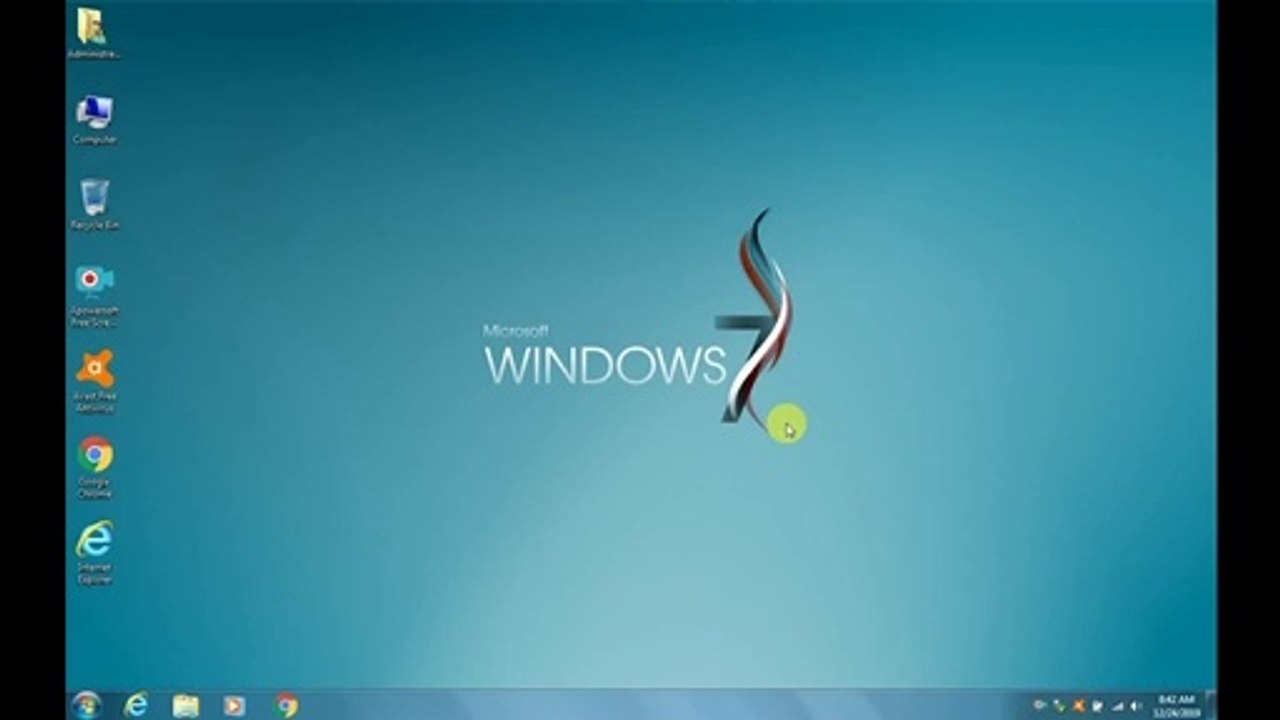1280x720 pixels.
Task: Select the Internet Explorer desktop shortcut
Action: 95,552
